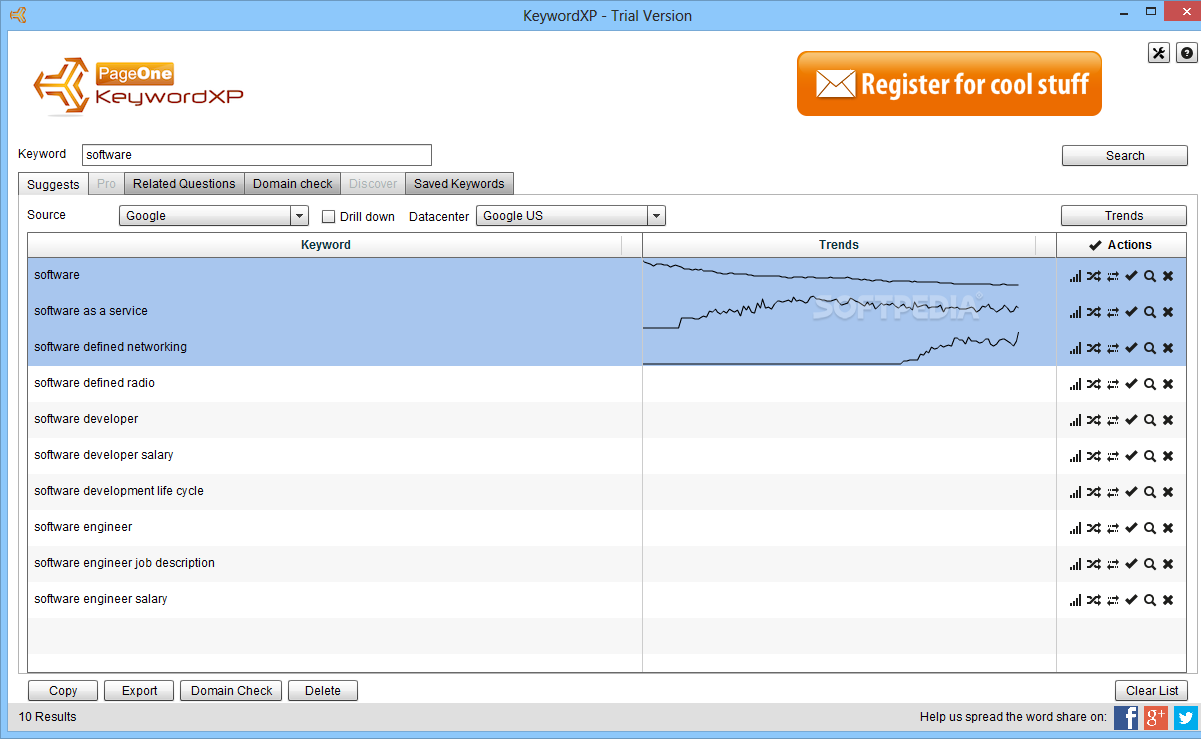The width and height of the screenshot is (1201, 739).
Task: Switch to the Suggests tab
Action: (x=53, y=184)
